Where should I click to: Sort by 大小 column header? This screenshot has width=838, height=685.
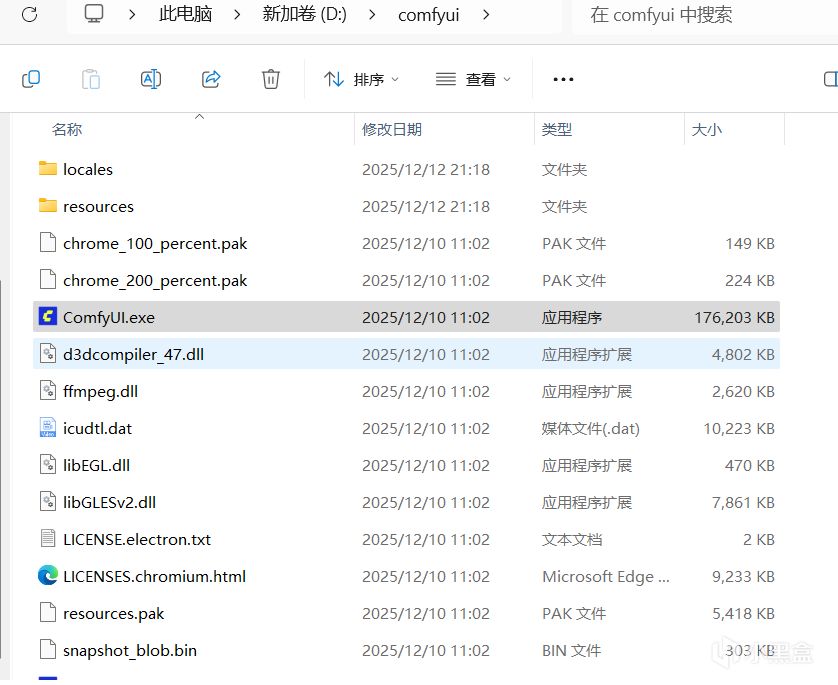pos(707,129)
